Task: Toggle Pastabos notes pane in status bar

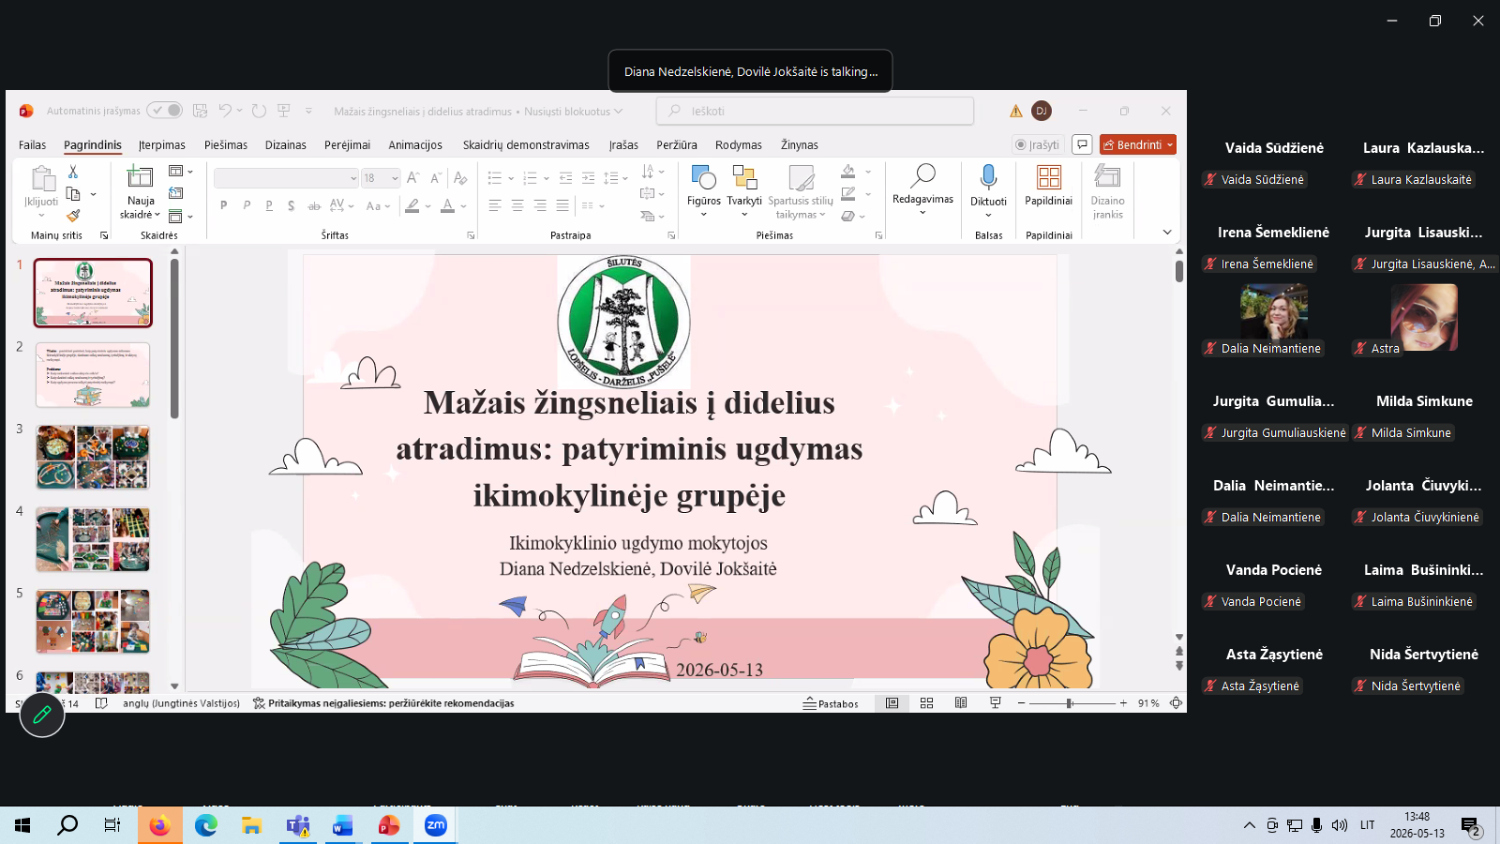Action: [x=830, y=704]
